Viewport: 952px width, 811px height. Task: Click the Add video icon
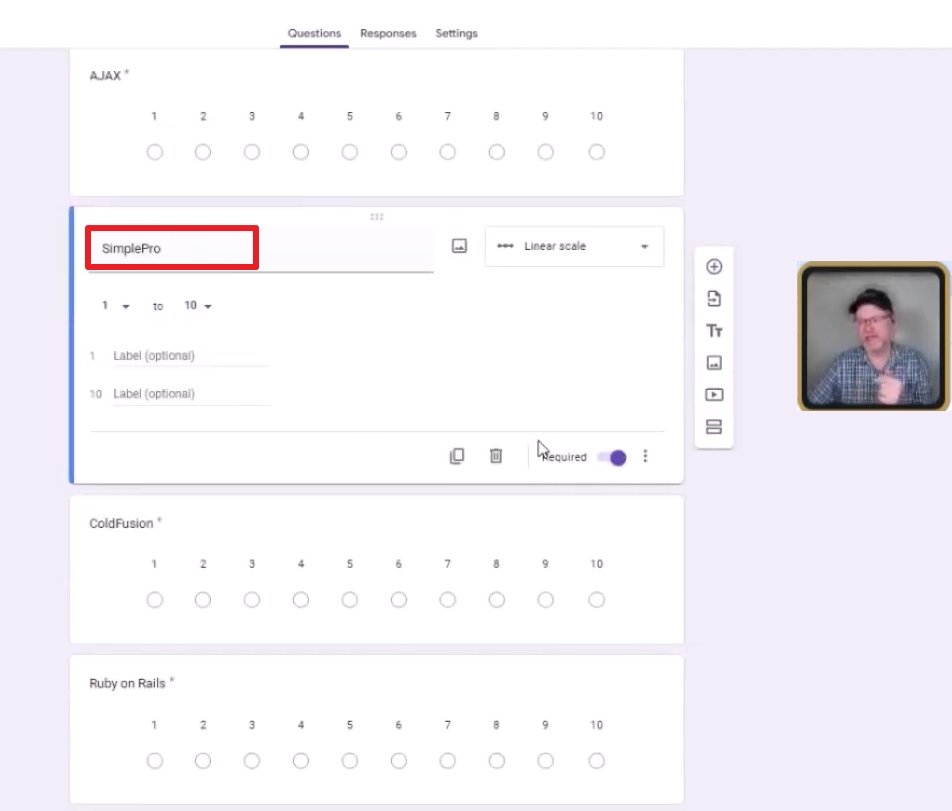pyautogui.click(x=714, y=395)
